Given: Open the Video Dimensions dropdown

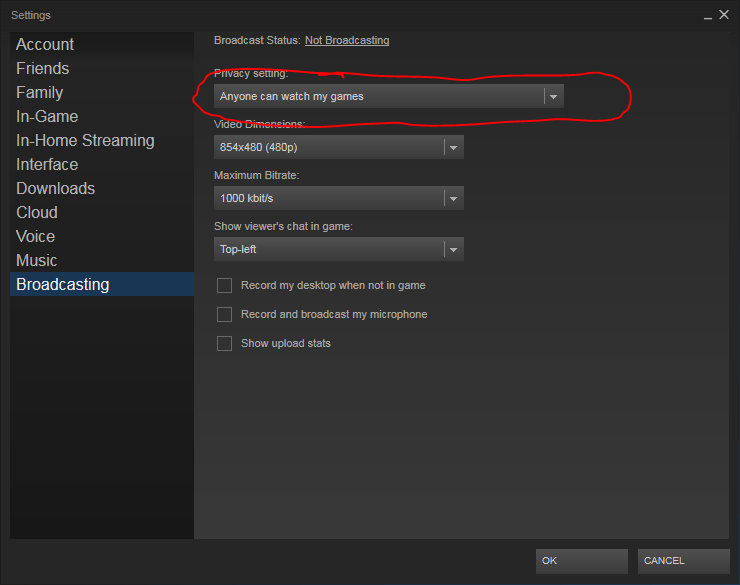Looking at the screenshot, I should point(339,147).
